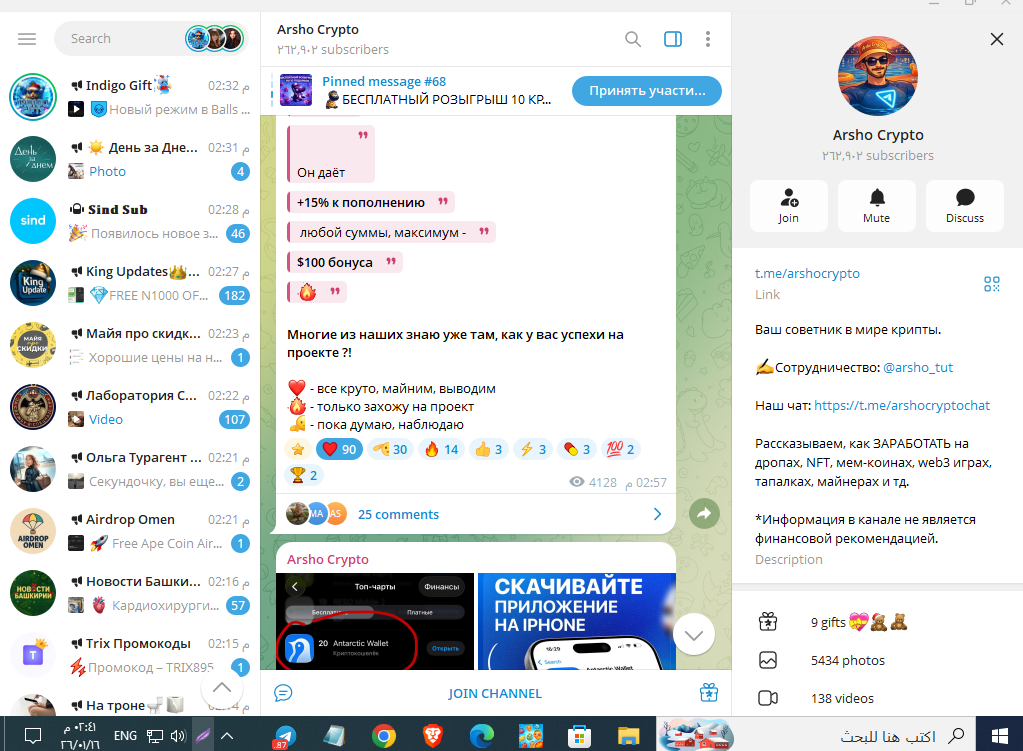1023x751 pixels.
Task: Open the stories avatars in search bar
Action: coord(214,38)
